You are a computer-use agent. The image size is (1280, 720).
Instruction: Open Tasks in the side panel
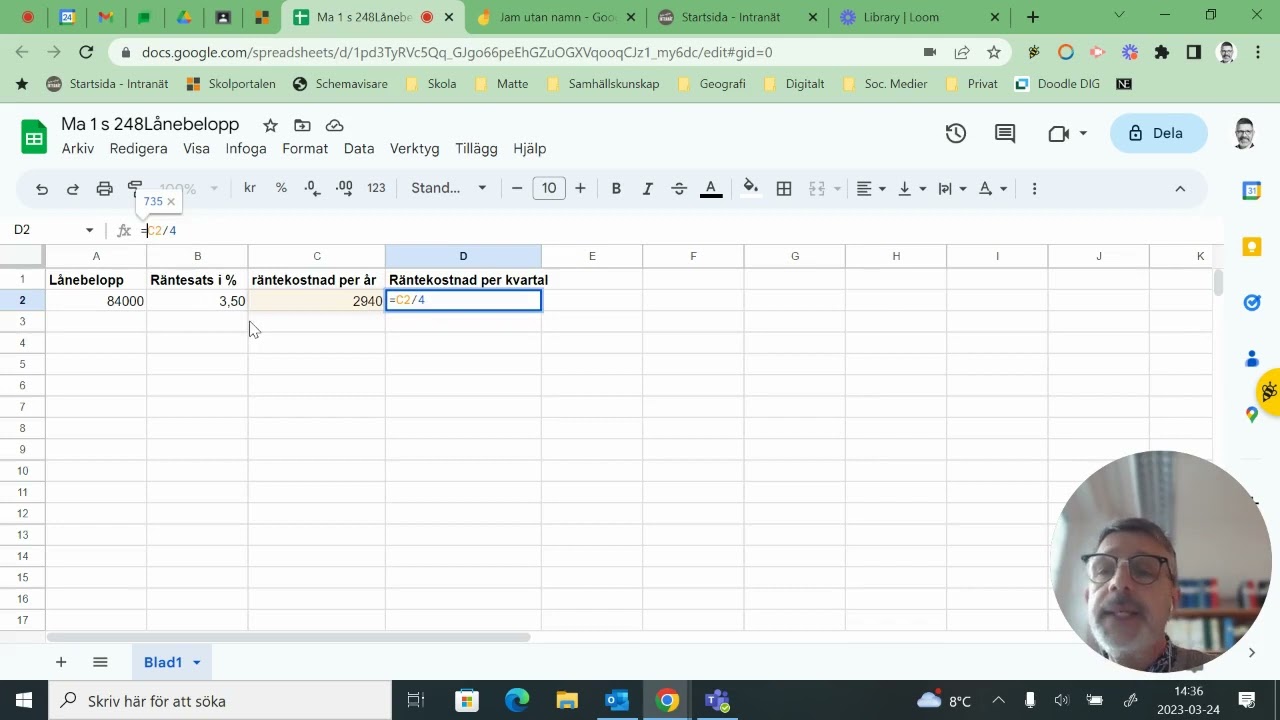click(x=1251, y=302)
